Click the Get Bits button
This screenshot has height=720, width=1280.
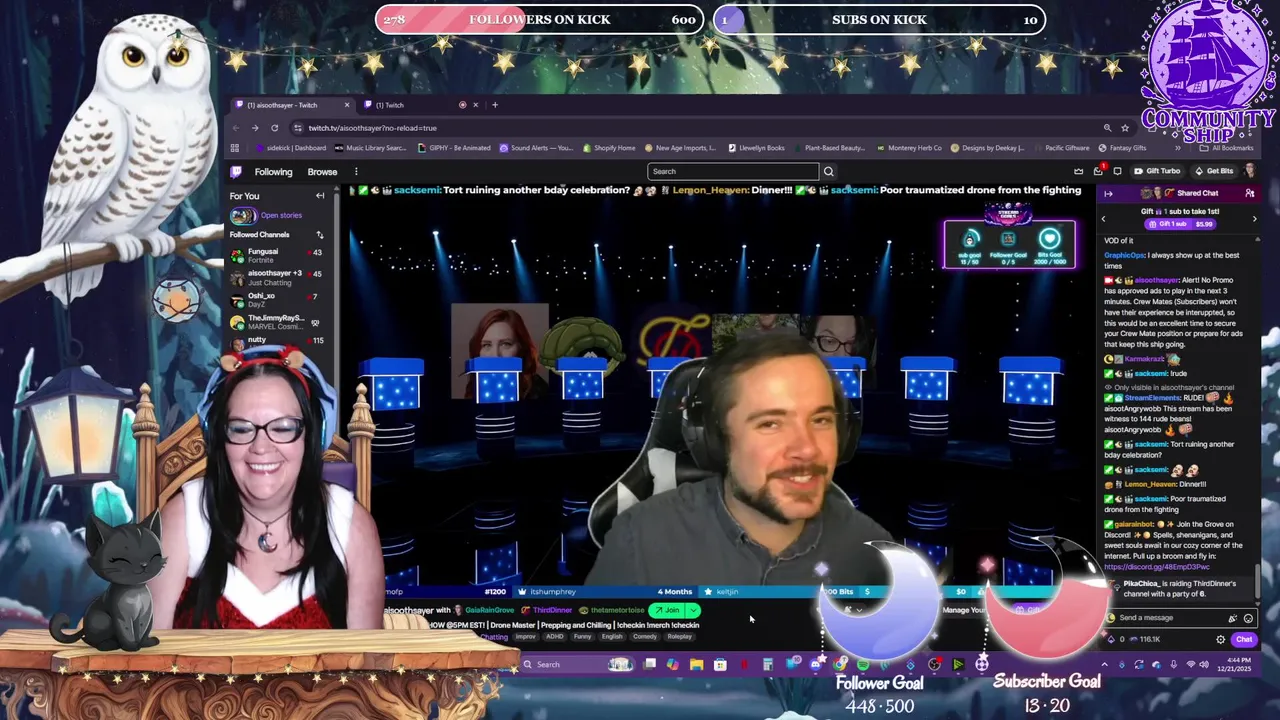point(1214,171)
